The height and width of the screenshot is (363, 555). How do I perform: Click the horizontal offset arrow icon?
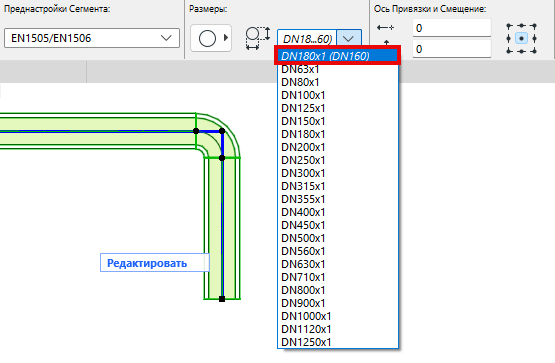(x=385, y=28)
